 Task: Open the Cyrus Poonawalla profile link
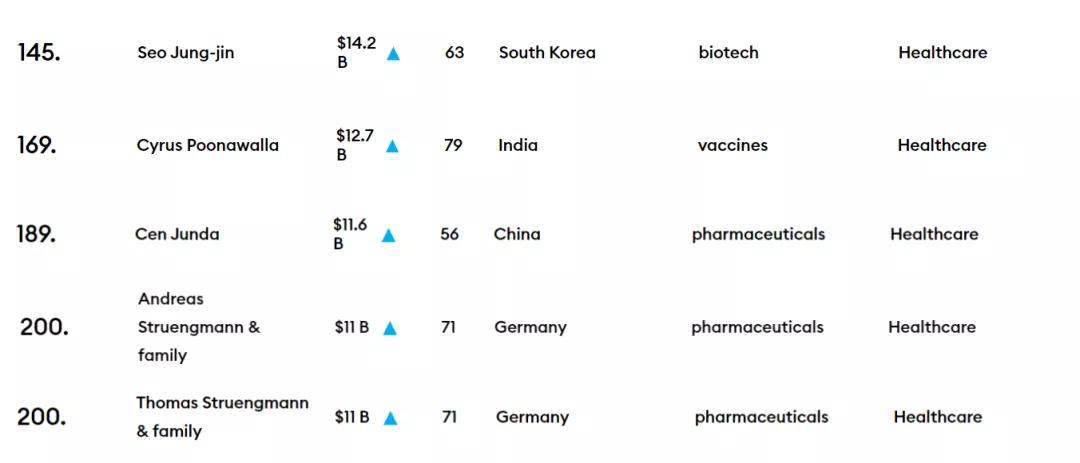pos(207,145)
